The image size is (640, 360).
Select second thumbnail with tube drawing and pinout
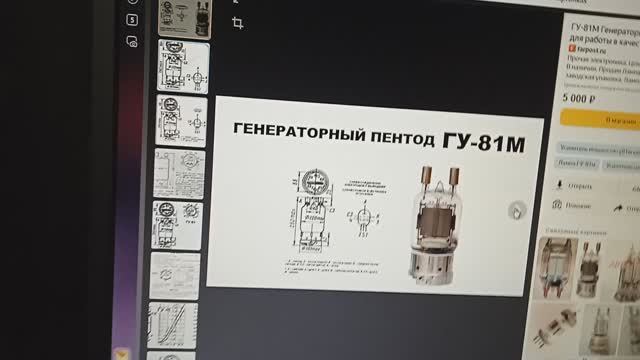coord(183,67)
